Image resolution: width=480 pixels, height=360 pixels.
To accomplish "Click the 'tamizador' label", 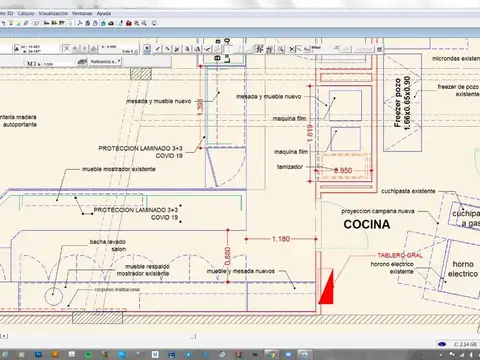I will pos(290,167).
